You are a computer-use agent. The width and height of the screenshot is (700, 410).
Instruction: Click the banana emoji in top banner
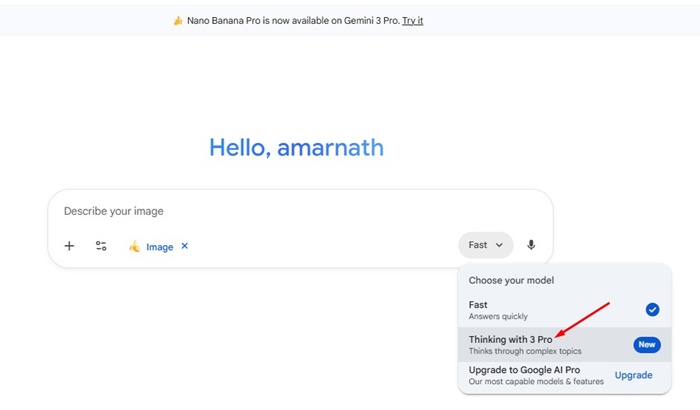(x=178, y=20)
